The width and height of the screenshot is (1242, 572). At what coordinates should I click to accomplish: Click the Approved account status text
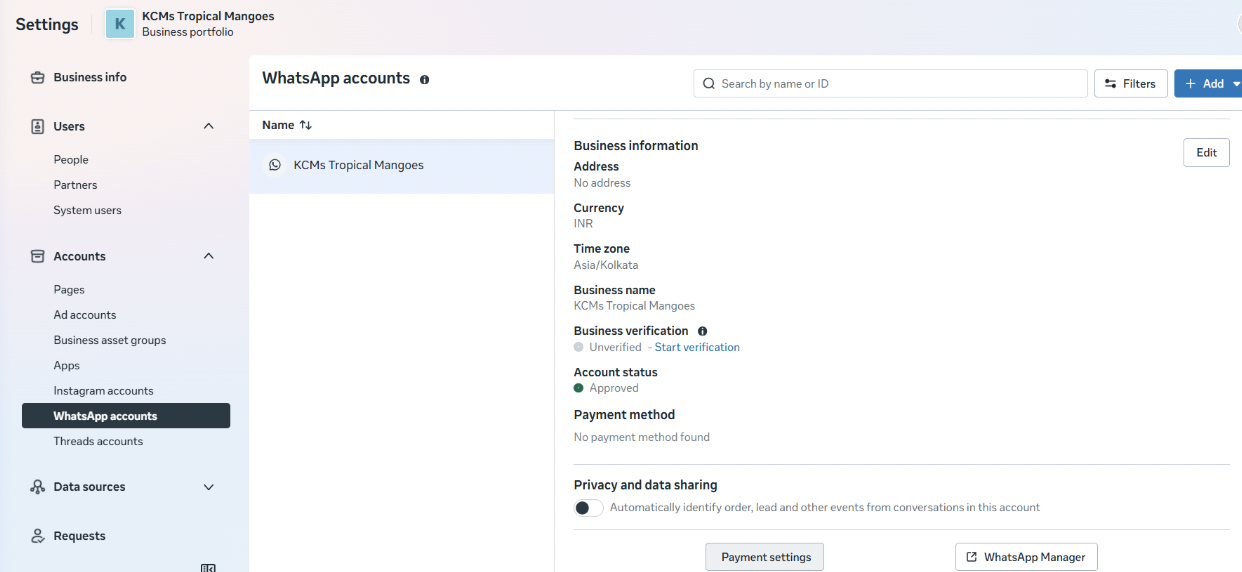pyautogui.click(x=614, y=388)
